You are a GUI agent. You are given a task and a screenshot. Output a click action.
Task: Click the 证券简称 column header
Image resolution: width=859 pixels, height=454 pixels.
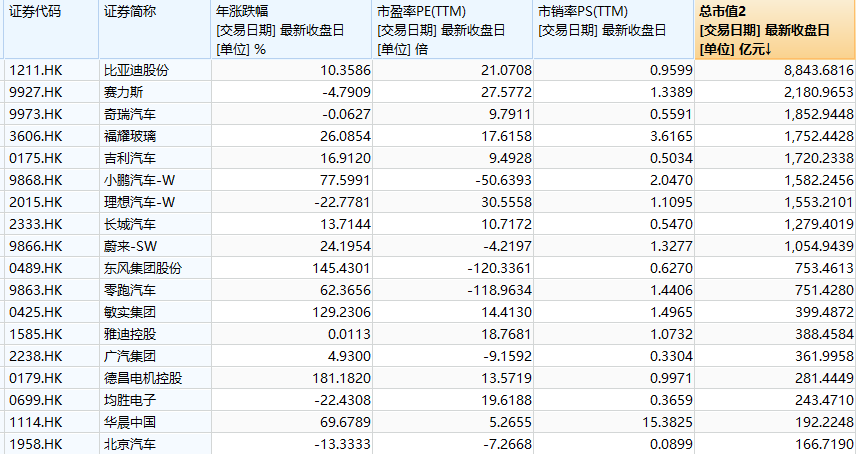point(154,30)
